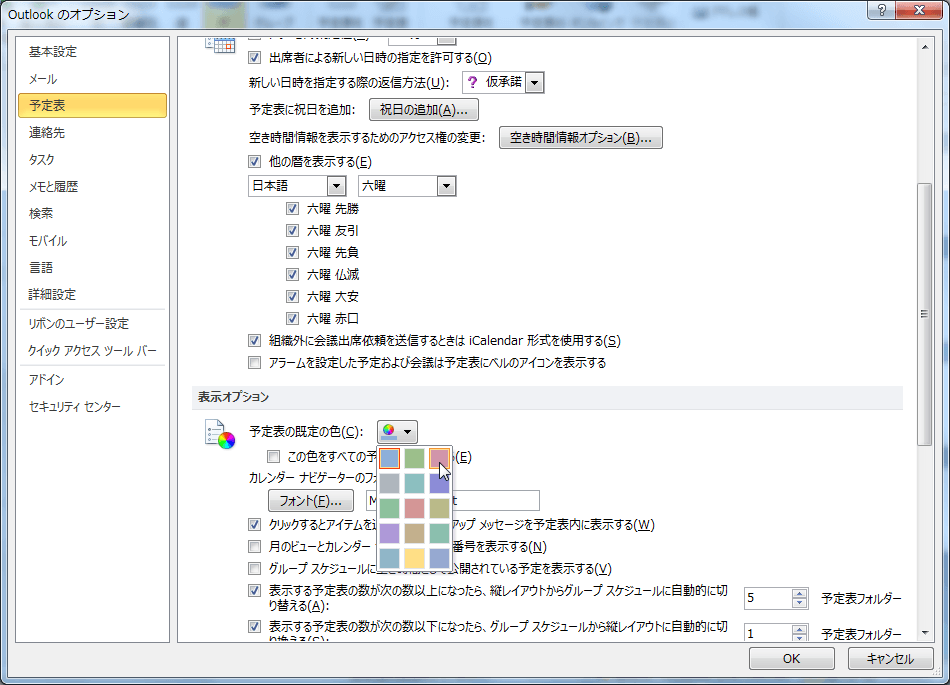The image size is (950, 685).
Task: Open 基本設定 category
Action: (x=92, y=52)
